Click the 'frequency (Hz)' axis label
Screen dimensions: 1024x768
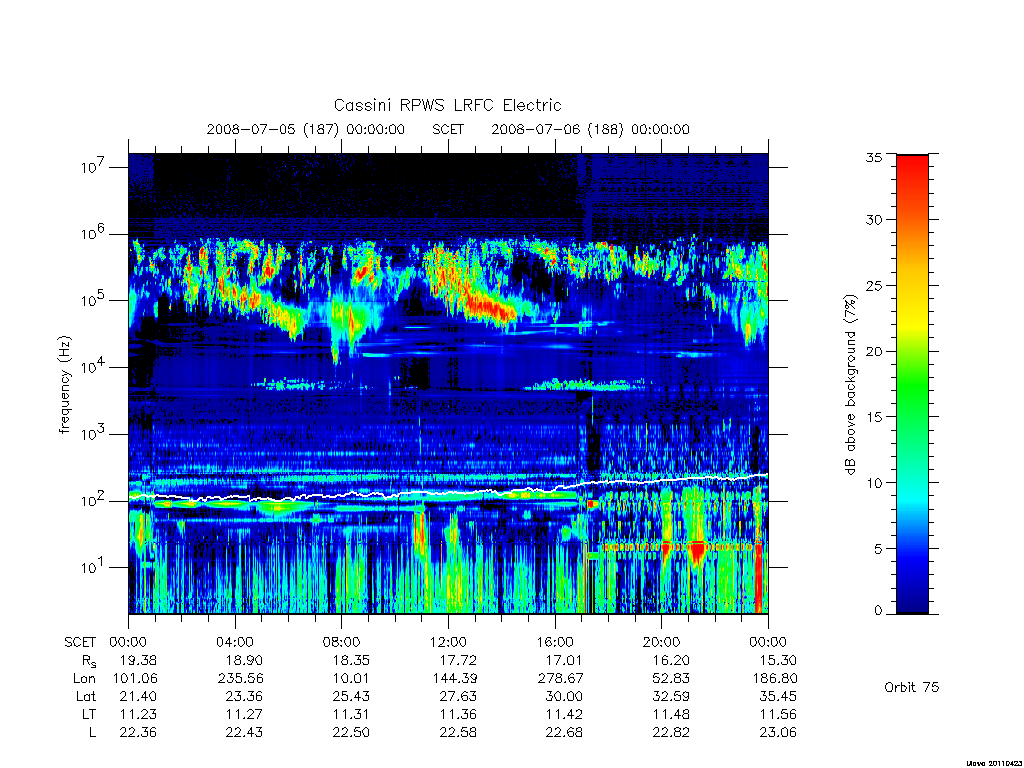pyautogui.click(x=64, y=385)
